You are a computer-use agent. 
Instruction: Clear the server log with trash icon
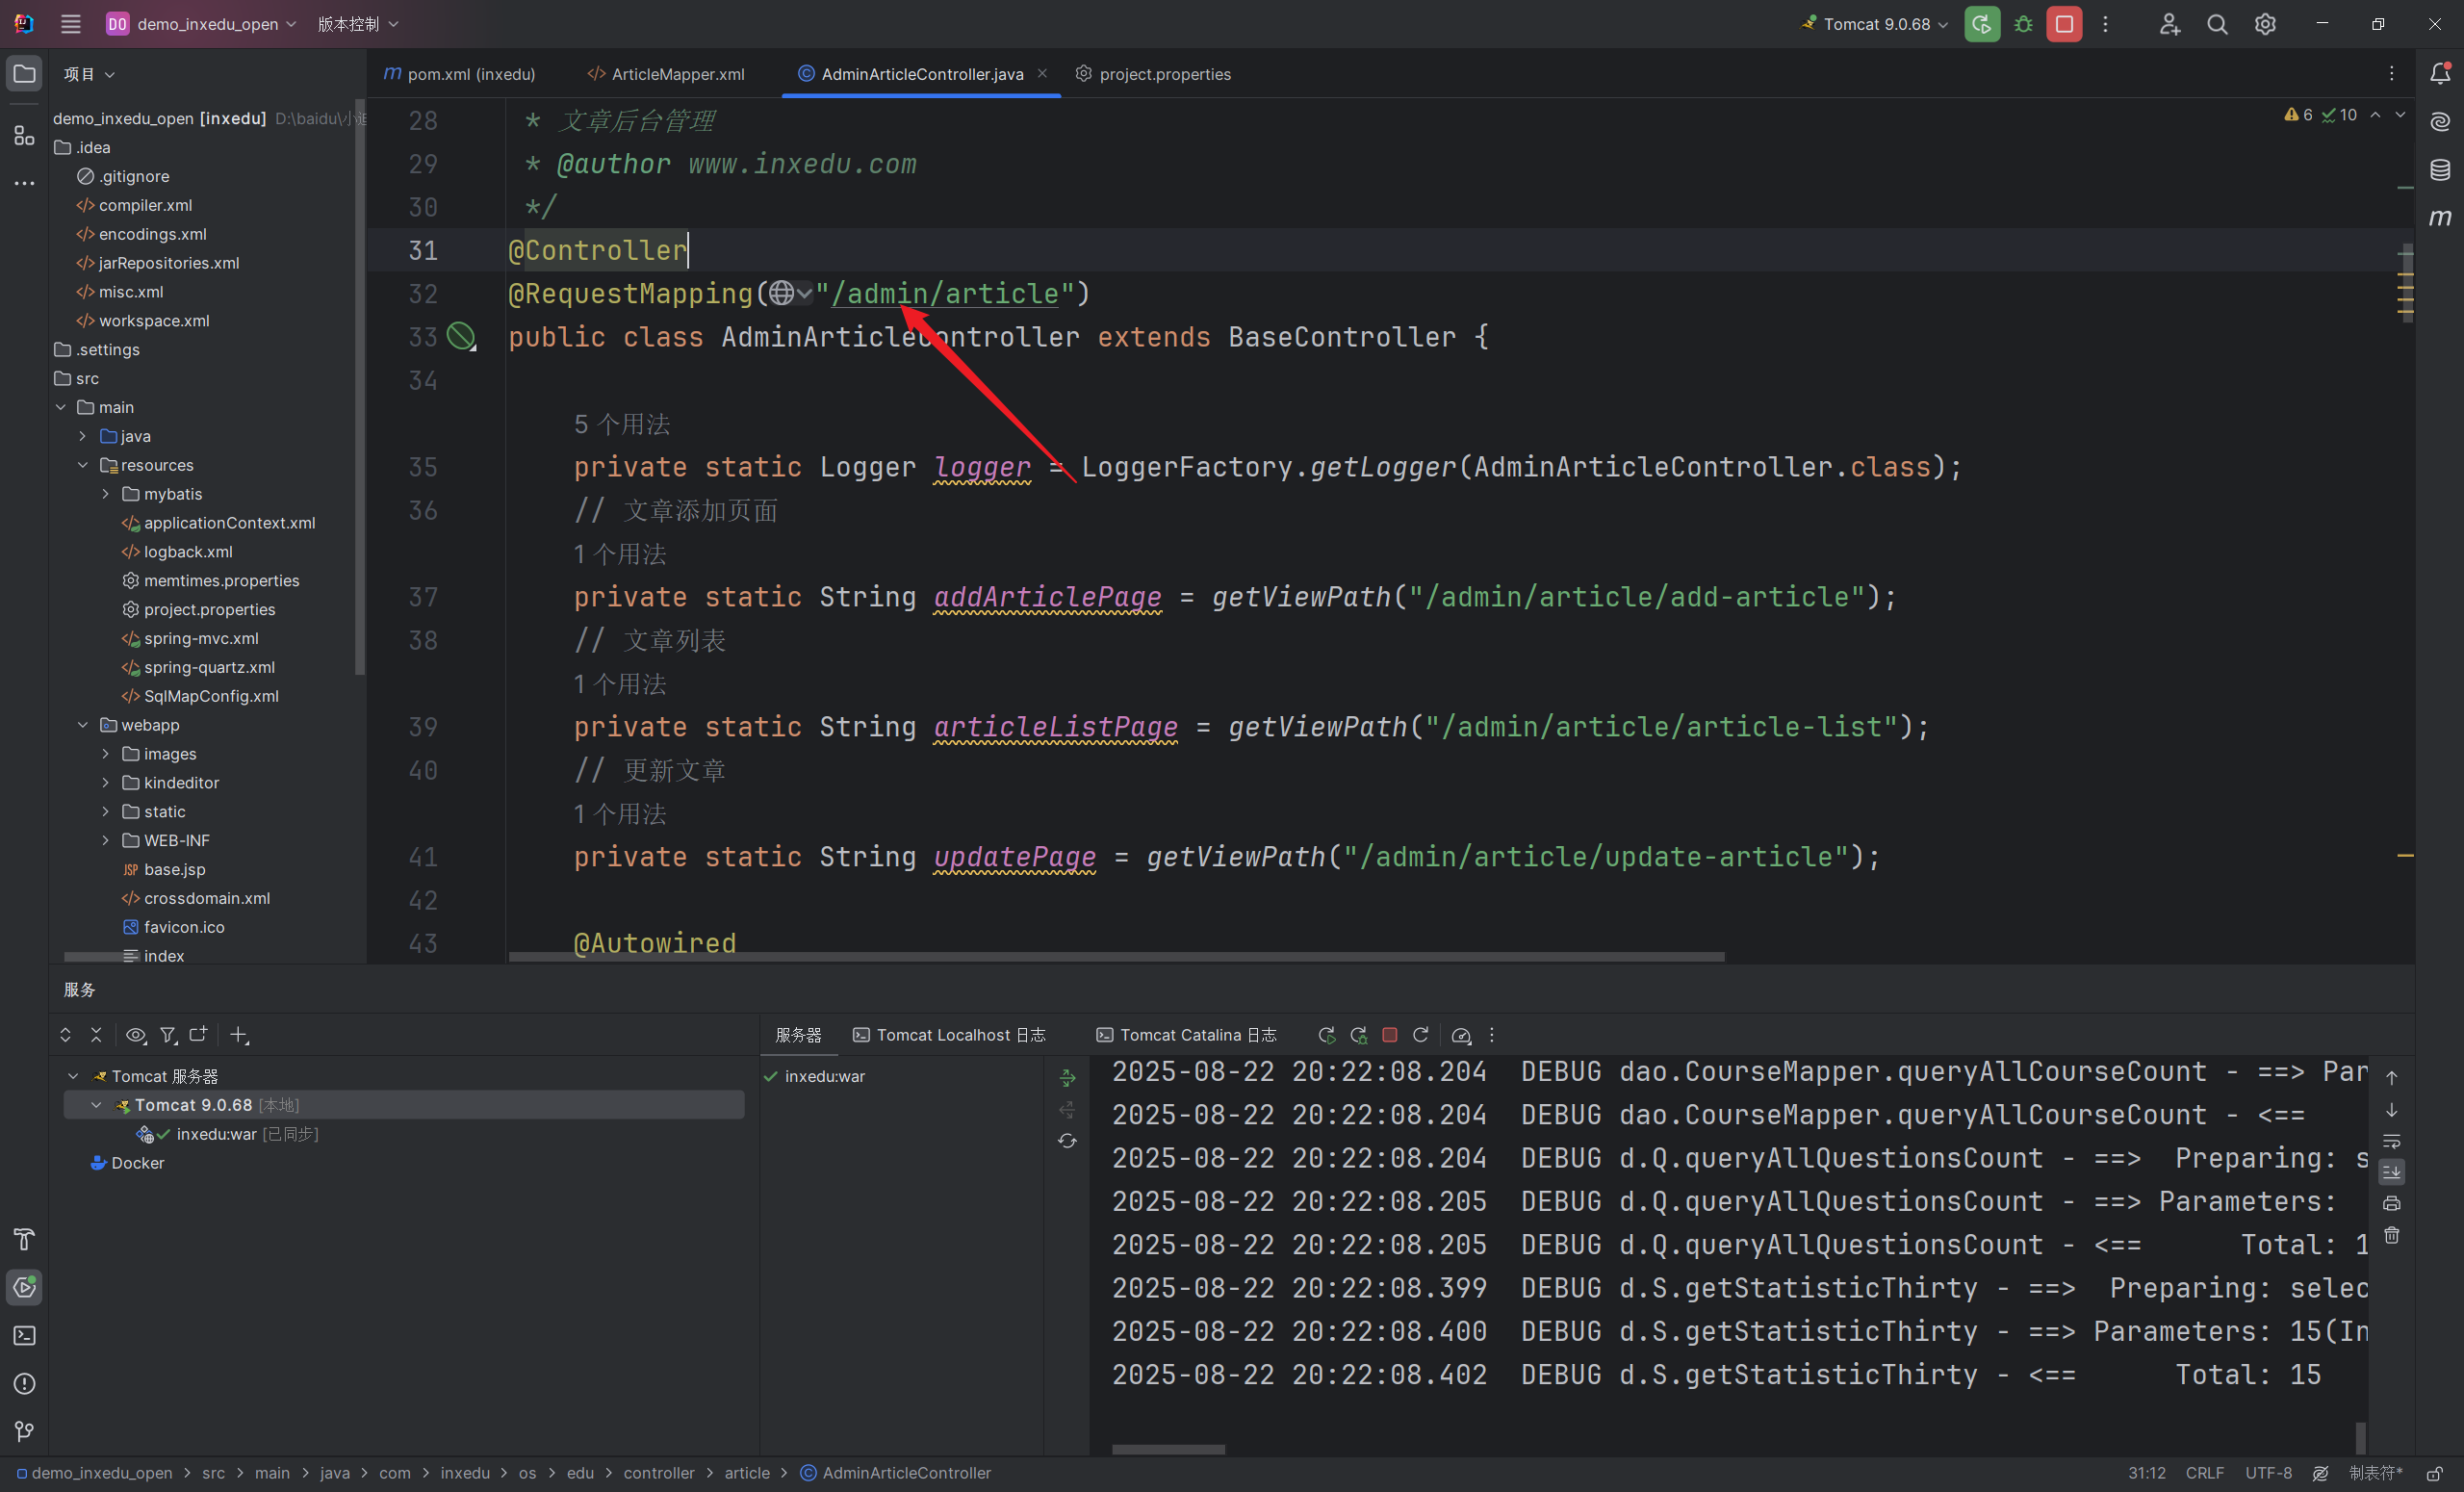pos(2391,1235)
